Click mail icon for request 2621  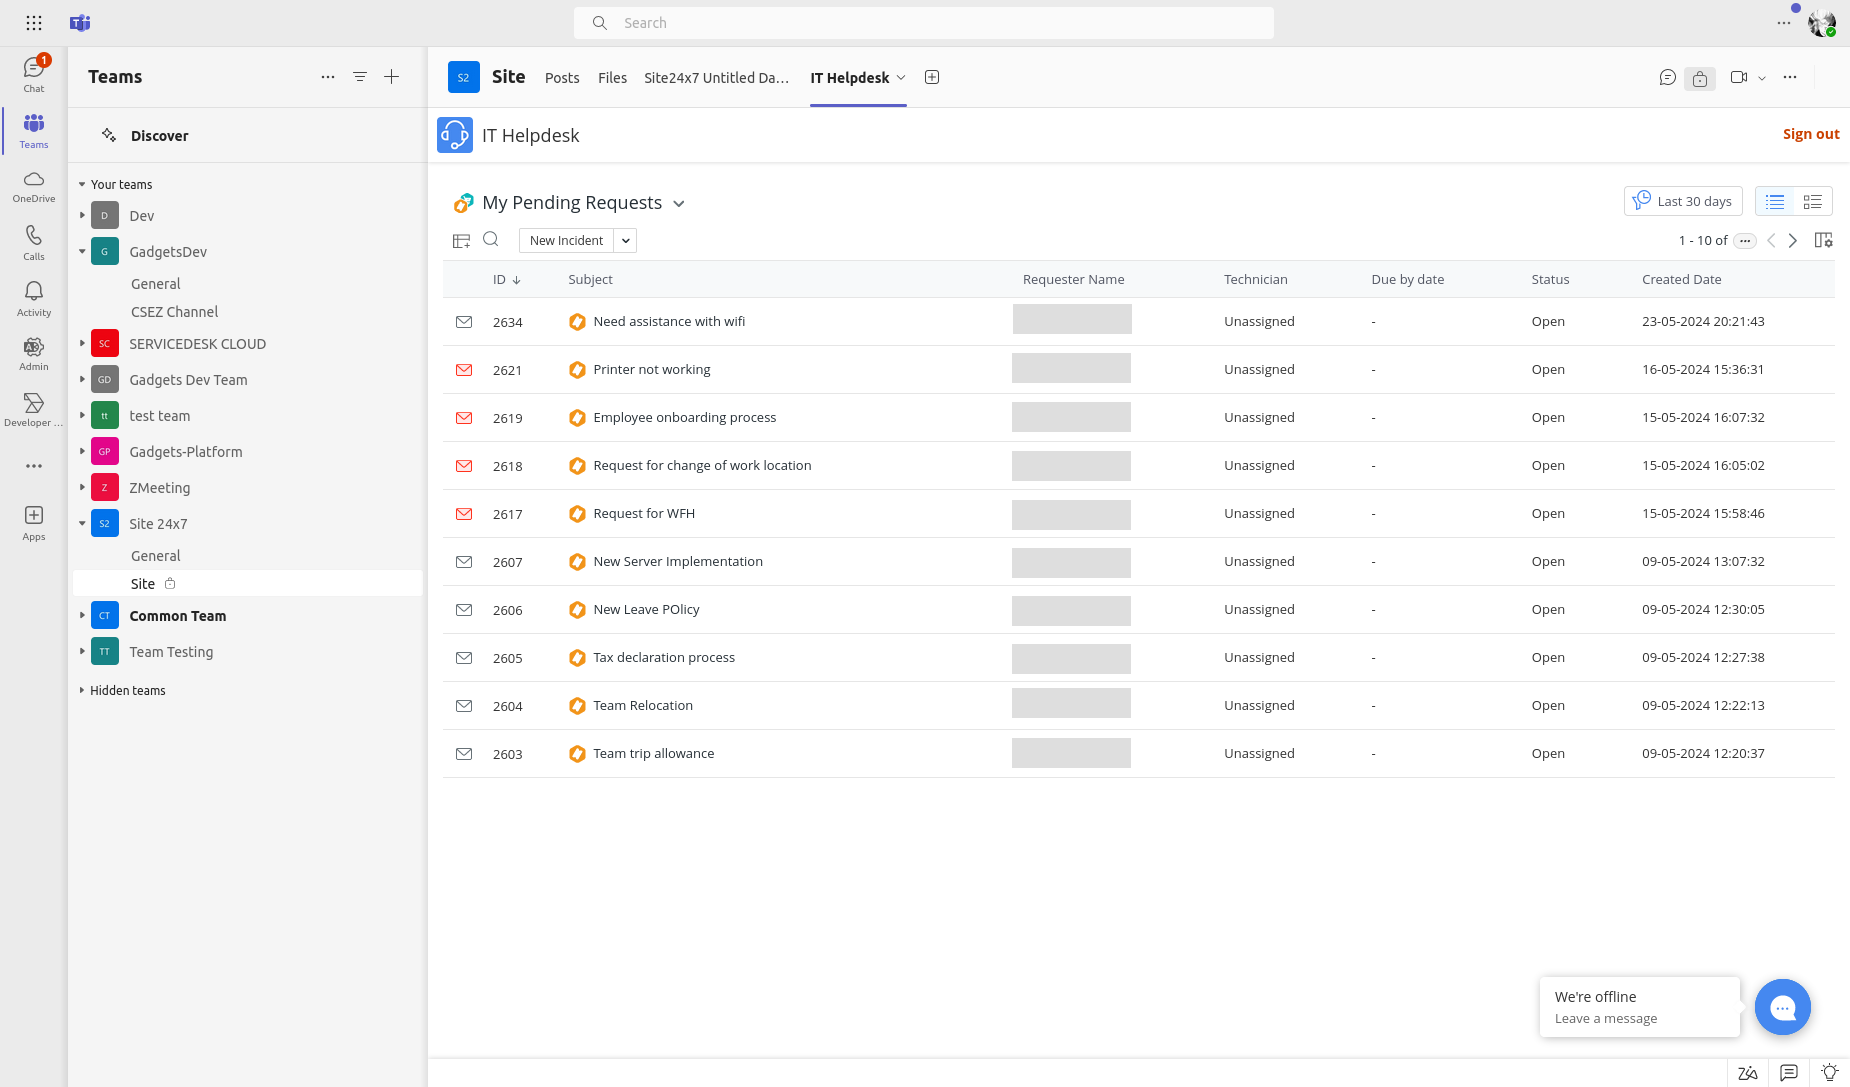click(464, 370)
